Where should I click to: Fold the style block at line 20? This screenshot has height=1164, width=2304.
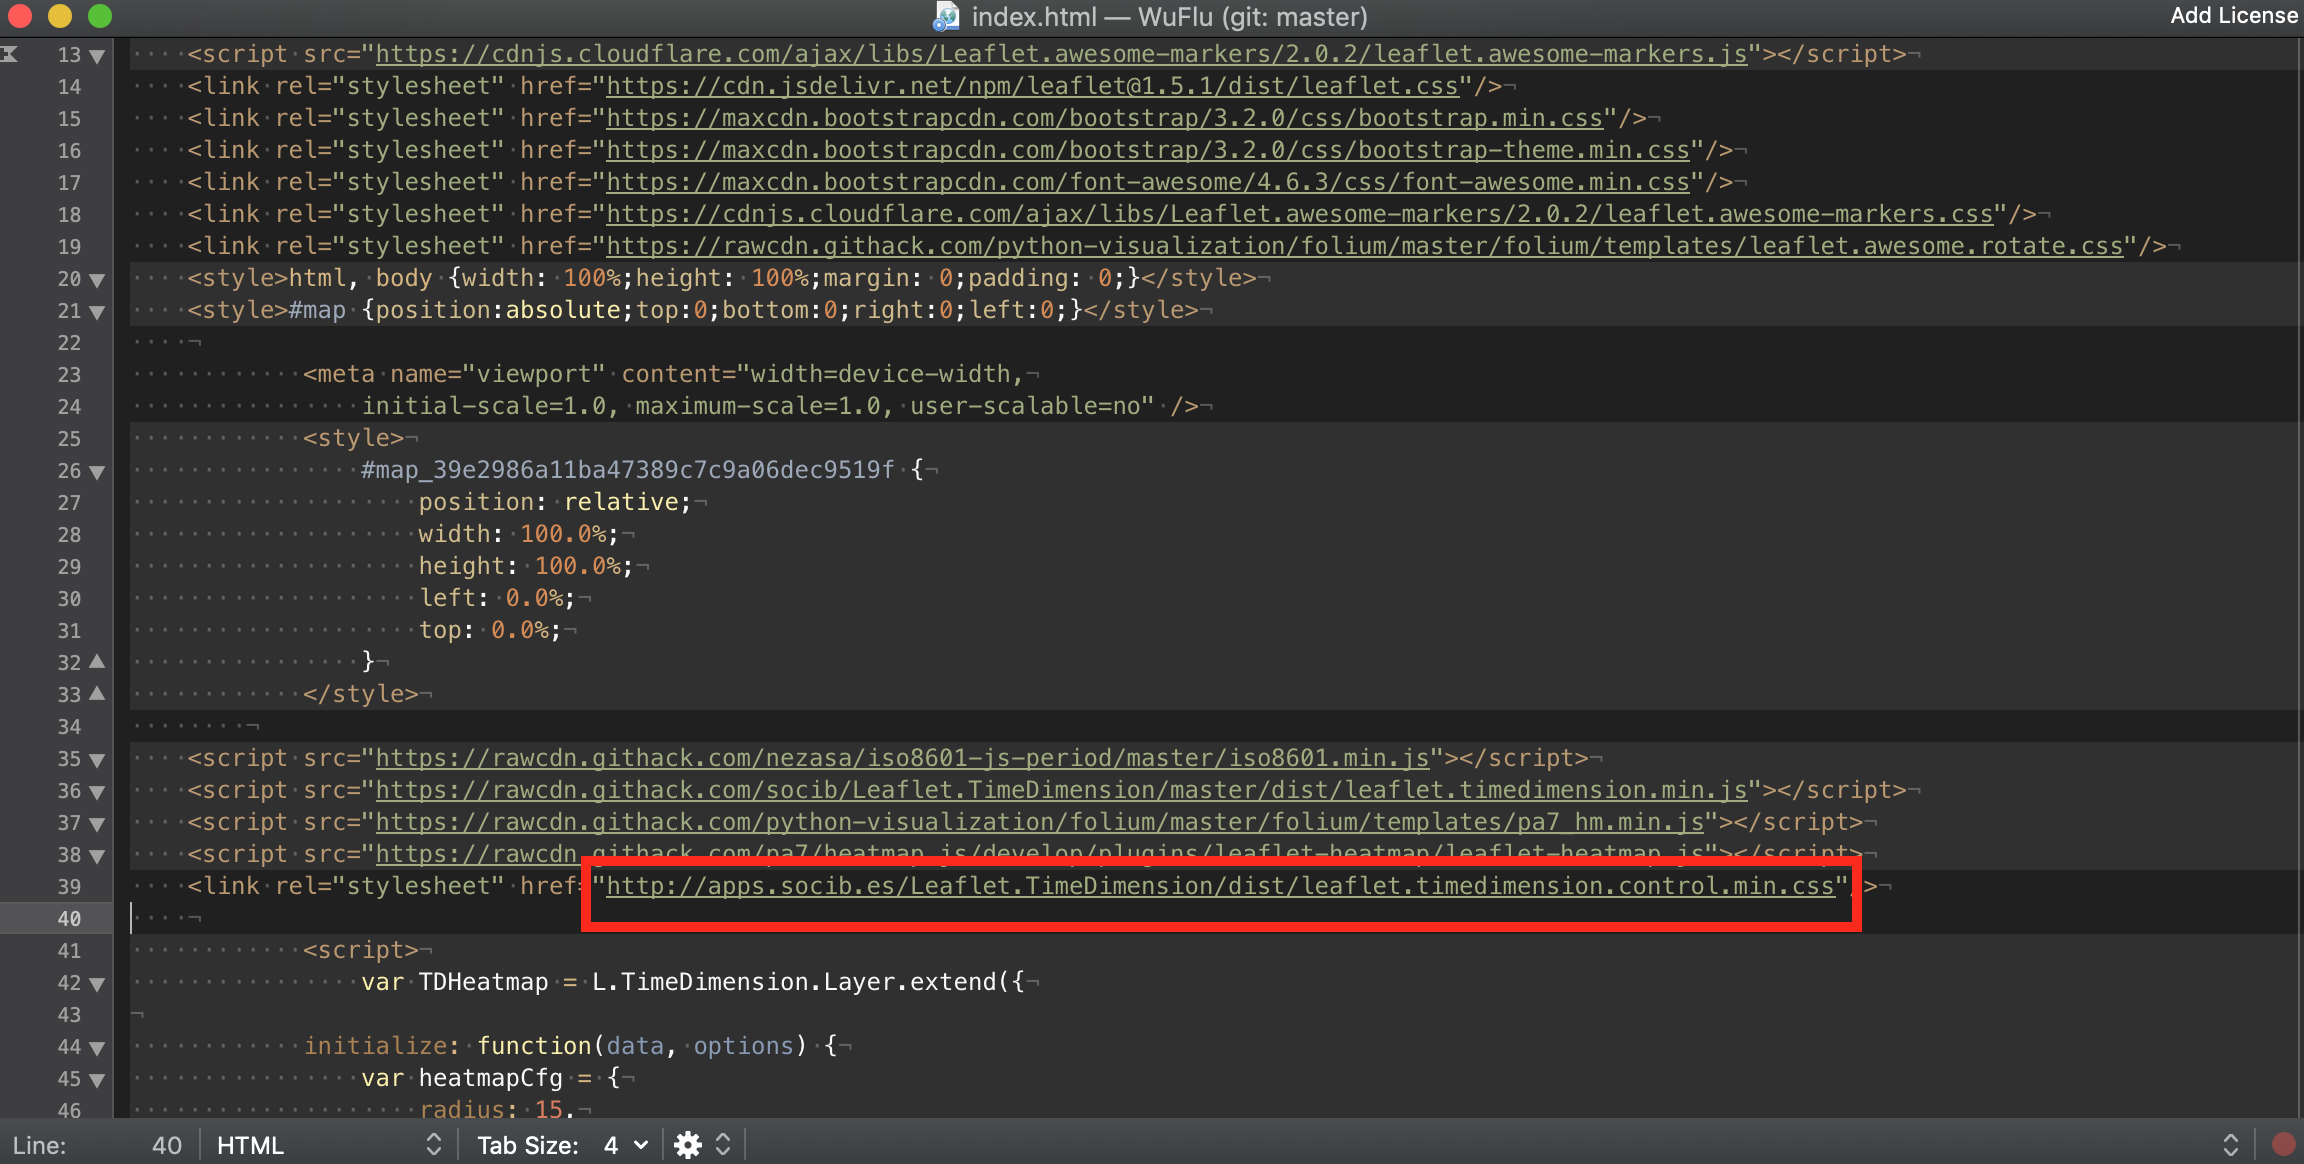(x=97, y=280)
